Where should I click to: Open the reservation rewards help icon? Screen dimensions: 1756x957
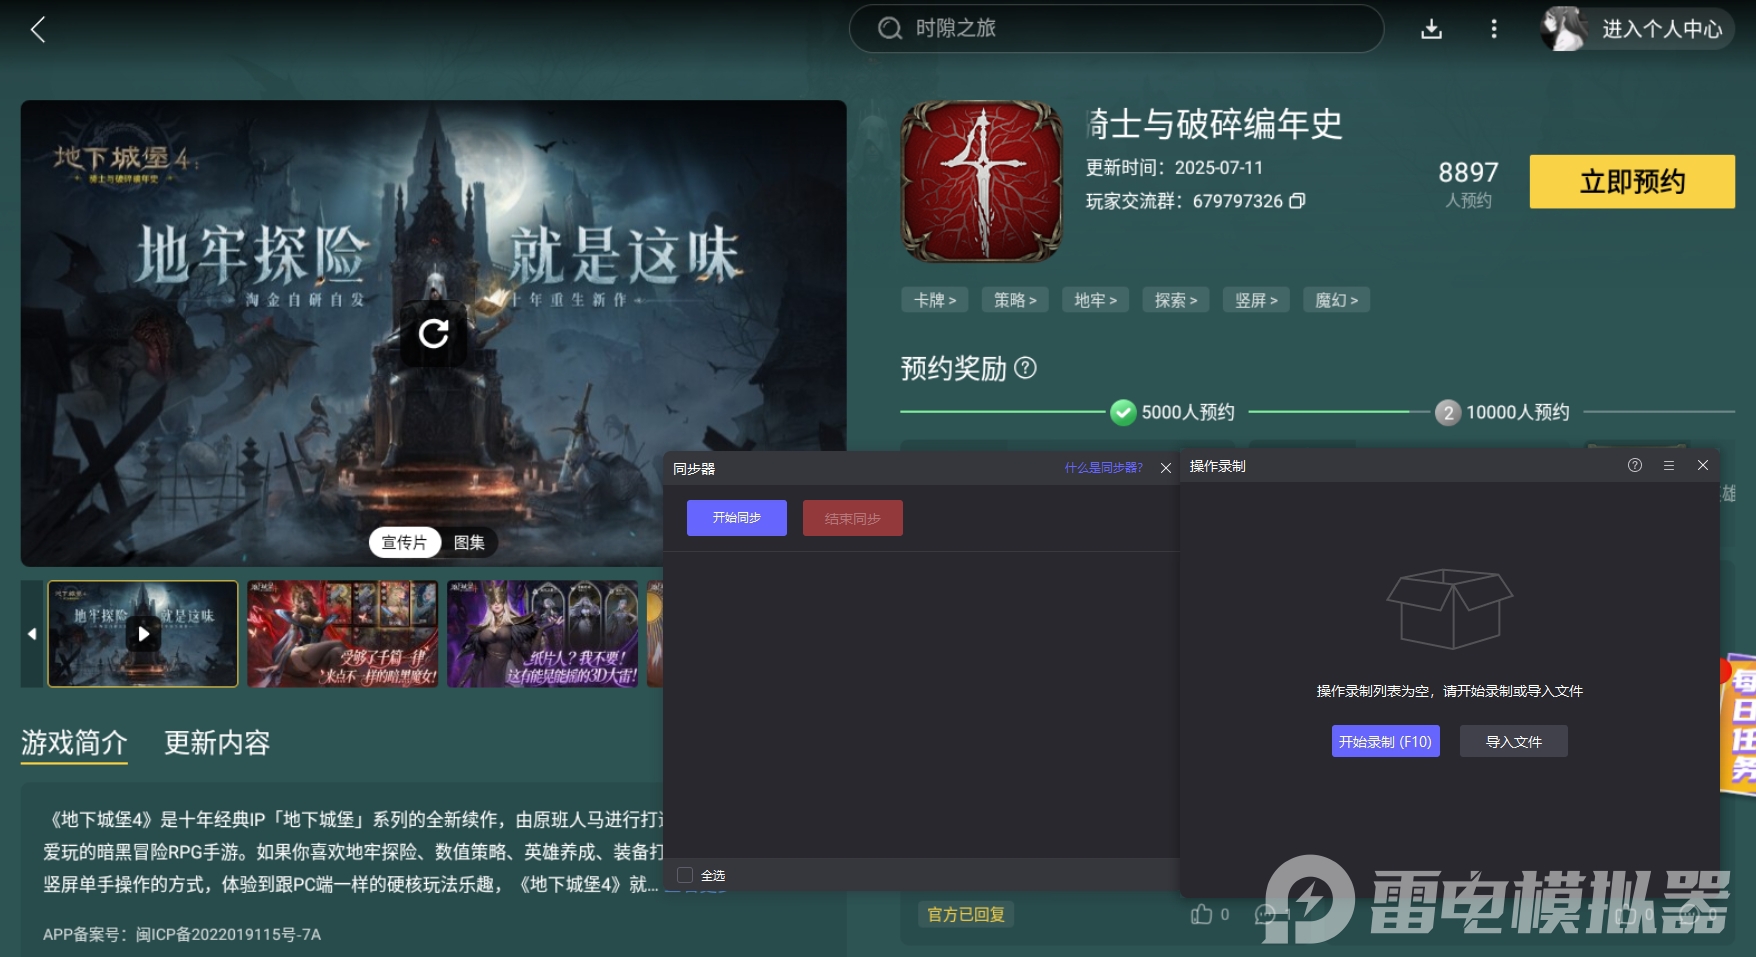click(1025, 368)
